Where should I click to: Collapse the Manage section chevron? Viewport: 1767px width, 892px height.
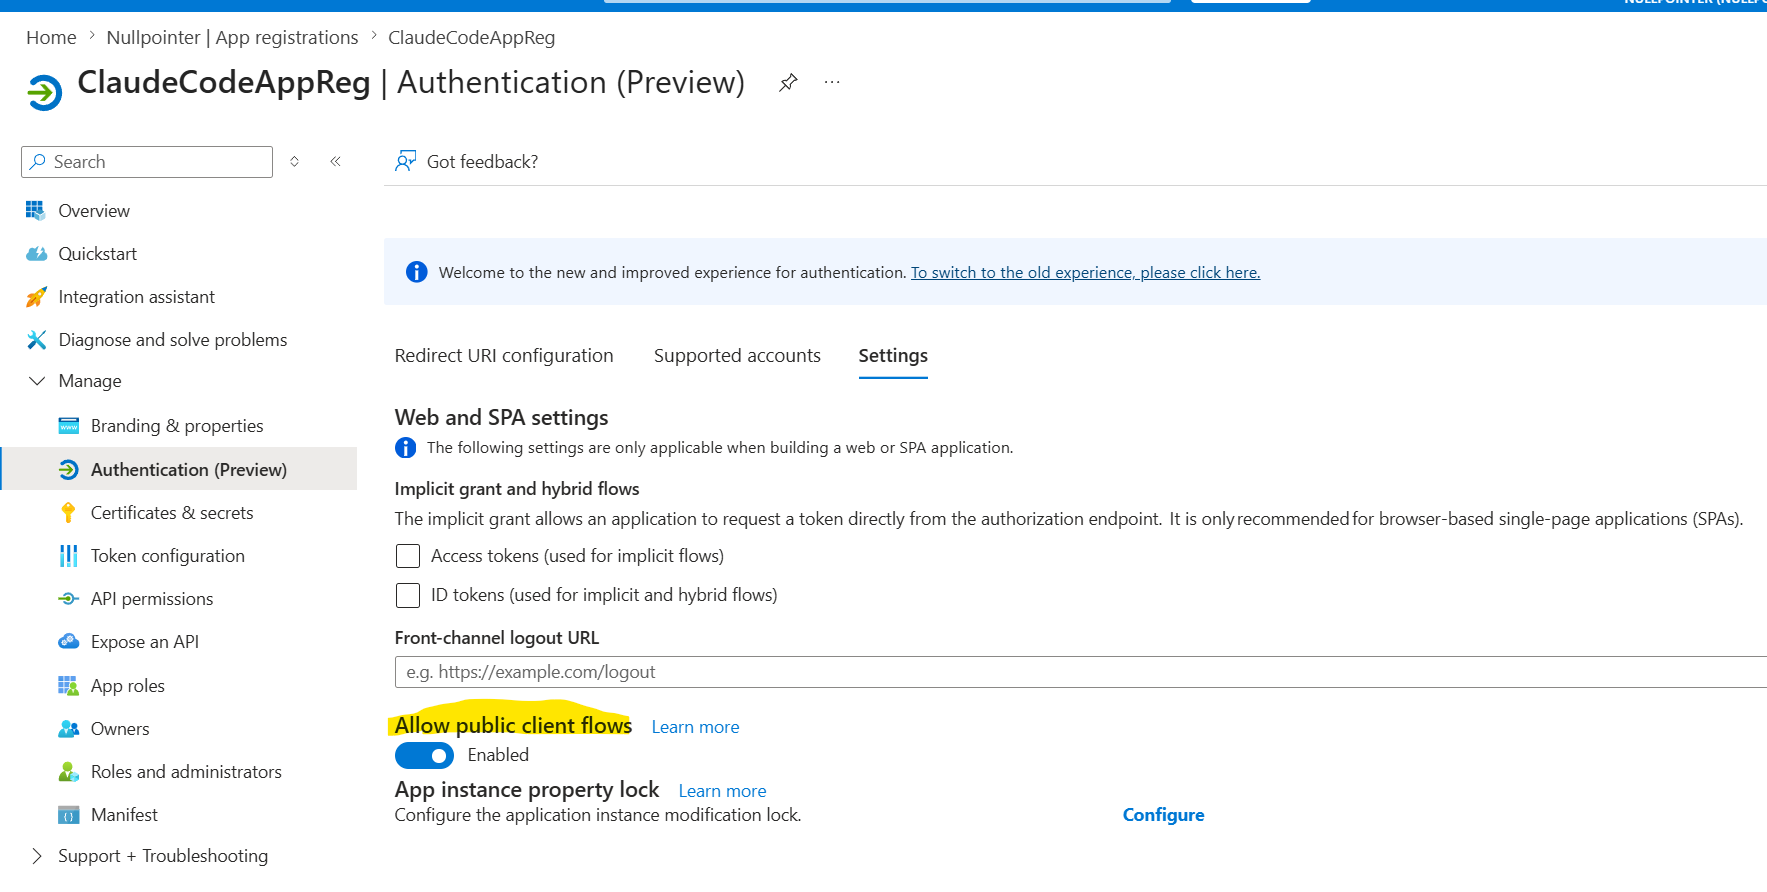(37, 381)
